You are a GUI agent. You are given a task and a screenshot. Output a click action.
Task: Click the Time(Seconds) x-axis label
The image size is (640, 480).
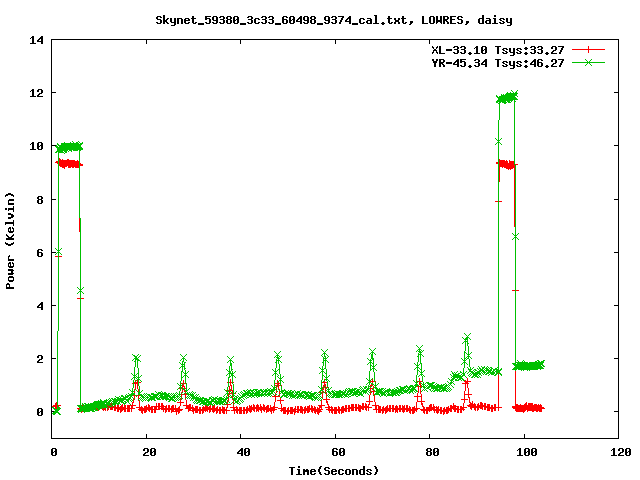333,471
